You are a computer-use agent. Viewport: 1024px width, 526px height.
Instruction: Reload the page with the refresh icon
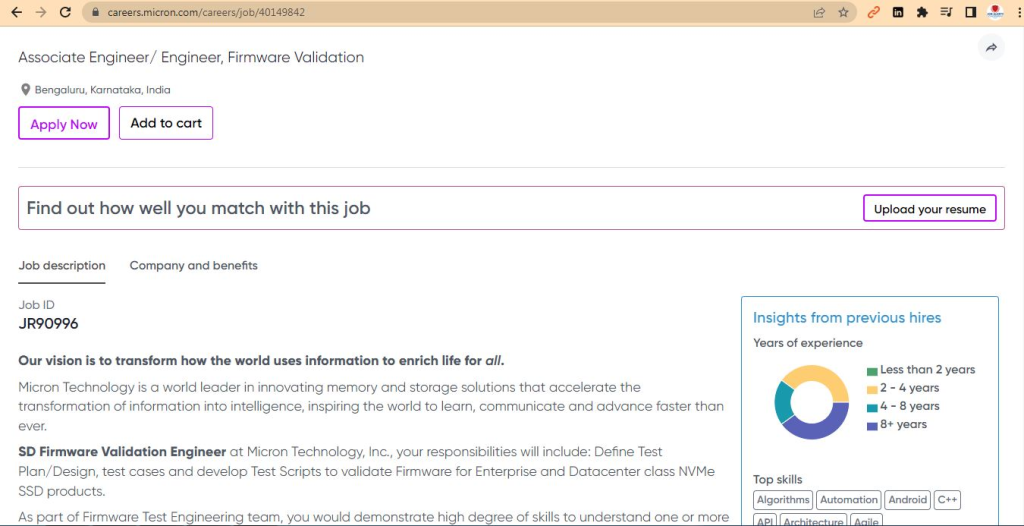click(65, 12)
